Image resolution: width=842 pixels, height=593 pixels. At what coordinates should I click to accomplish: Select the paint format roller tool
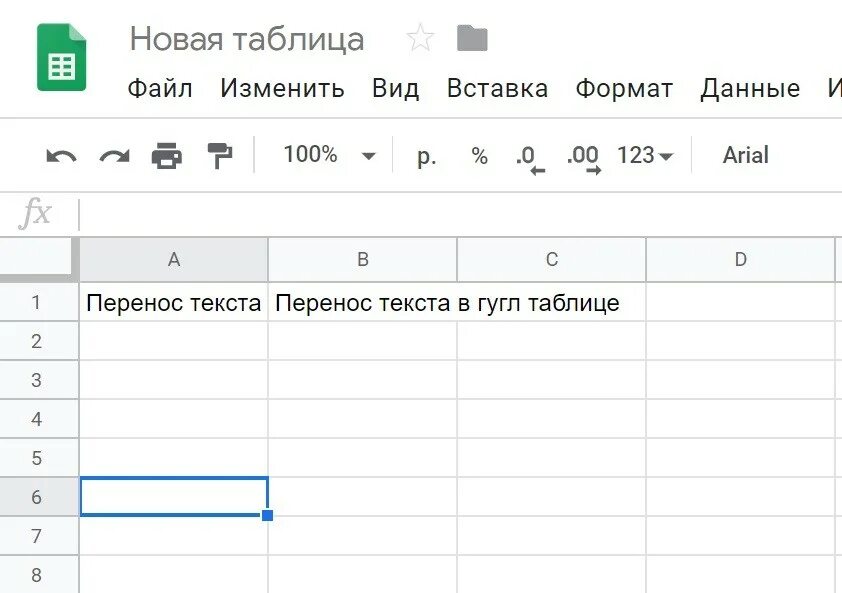219,156
